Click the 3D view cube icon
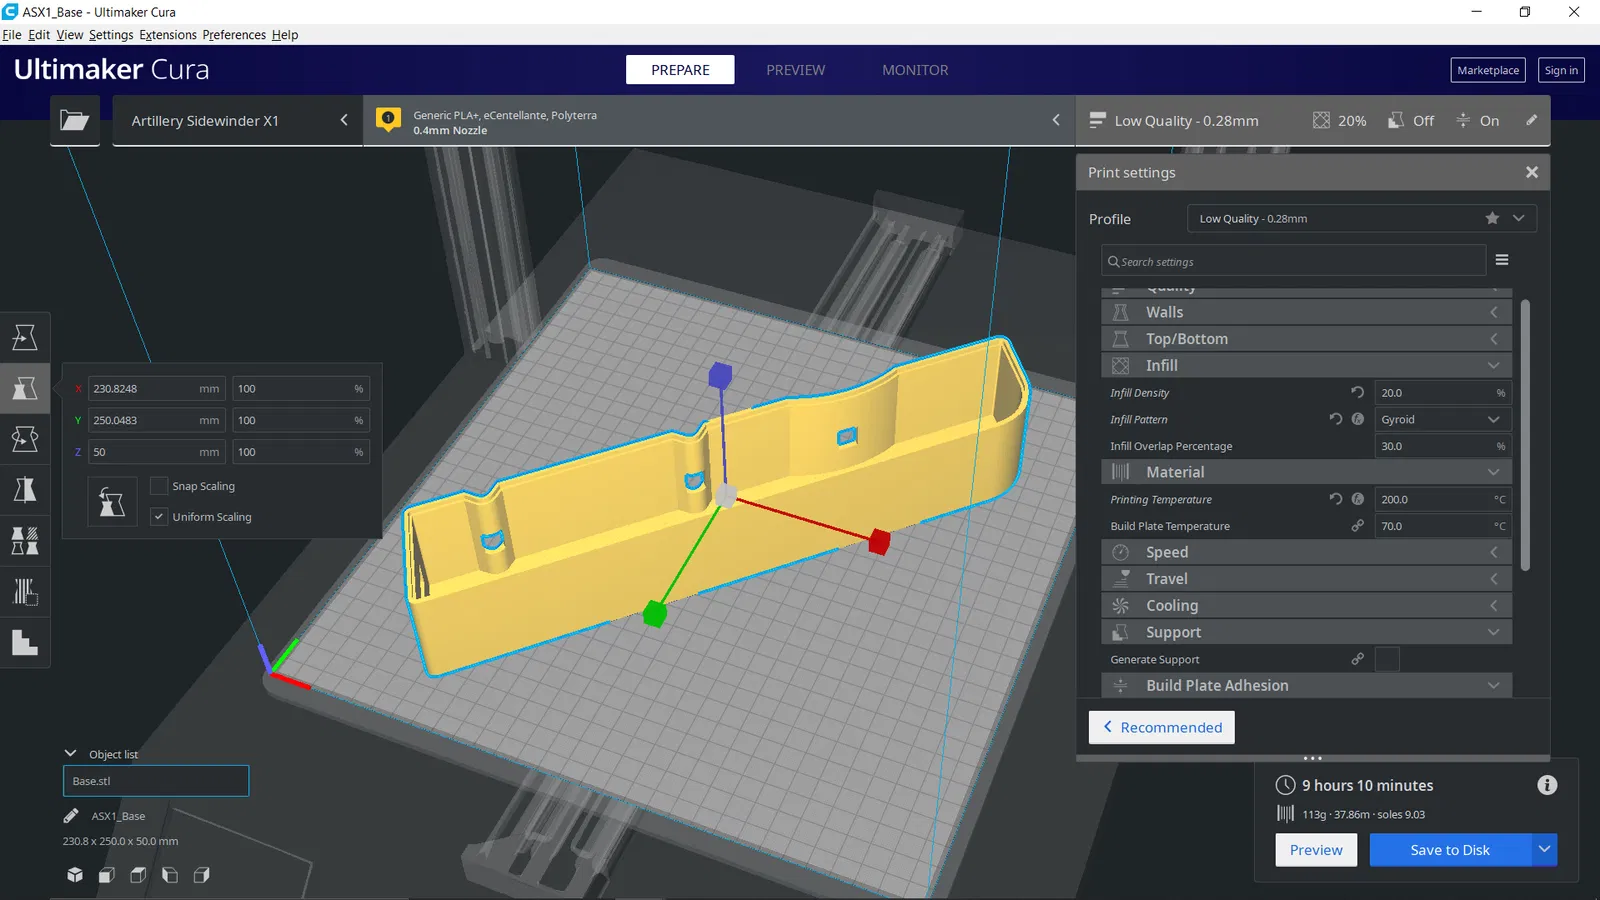Screen dimensions: 1600x900 (x=75, y=875)
